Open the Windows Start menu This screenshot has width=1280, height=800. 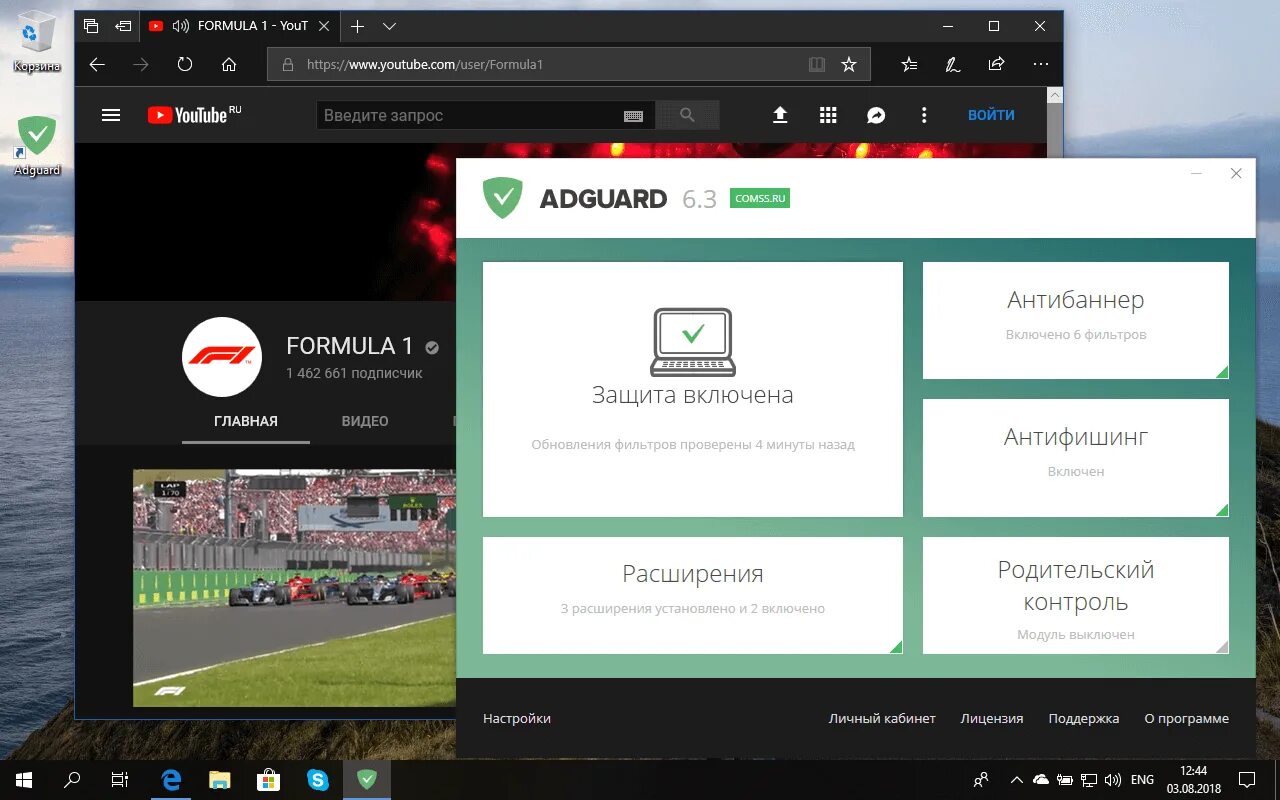tap(24, 780)
